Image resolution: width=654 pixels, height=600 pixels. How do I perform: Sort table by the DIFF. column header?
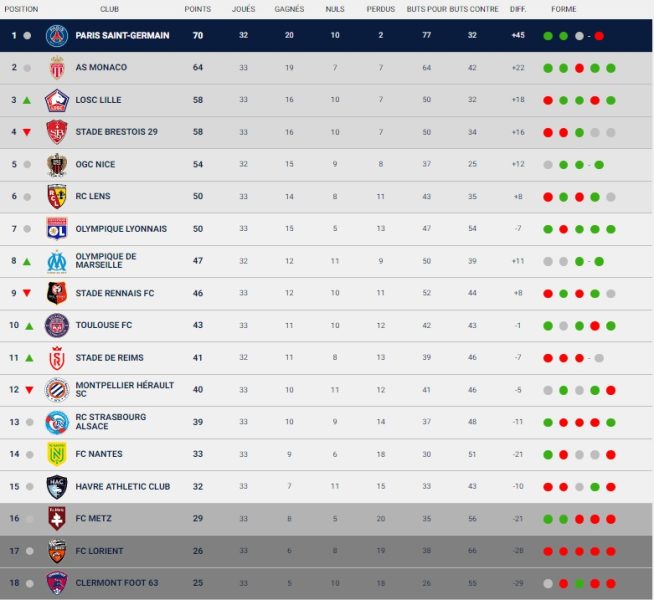pyautogui.click(x=518, y=9)
